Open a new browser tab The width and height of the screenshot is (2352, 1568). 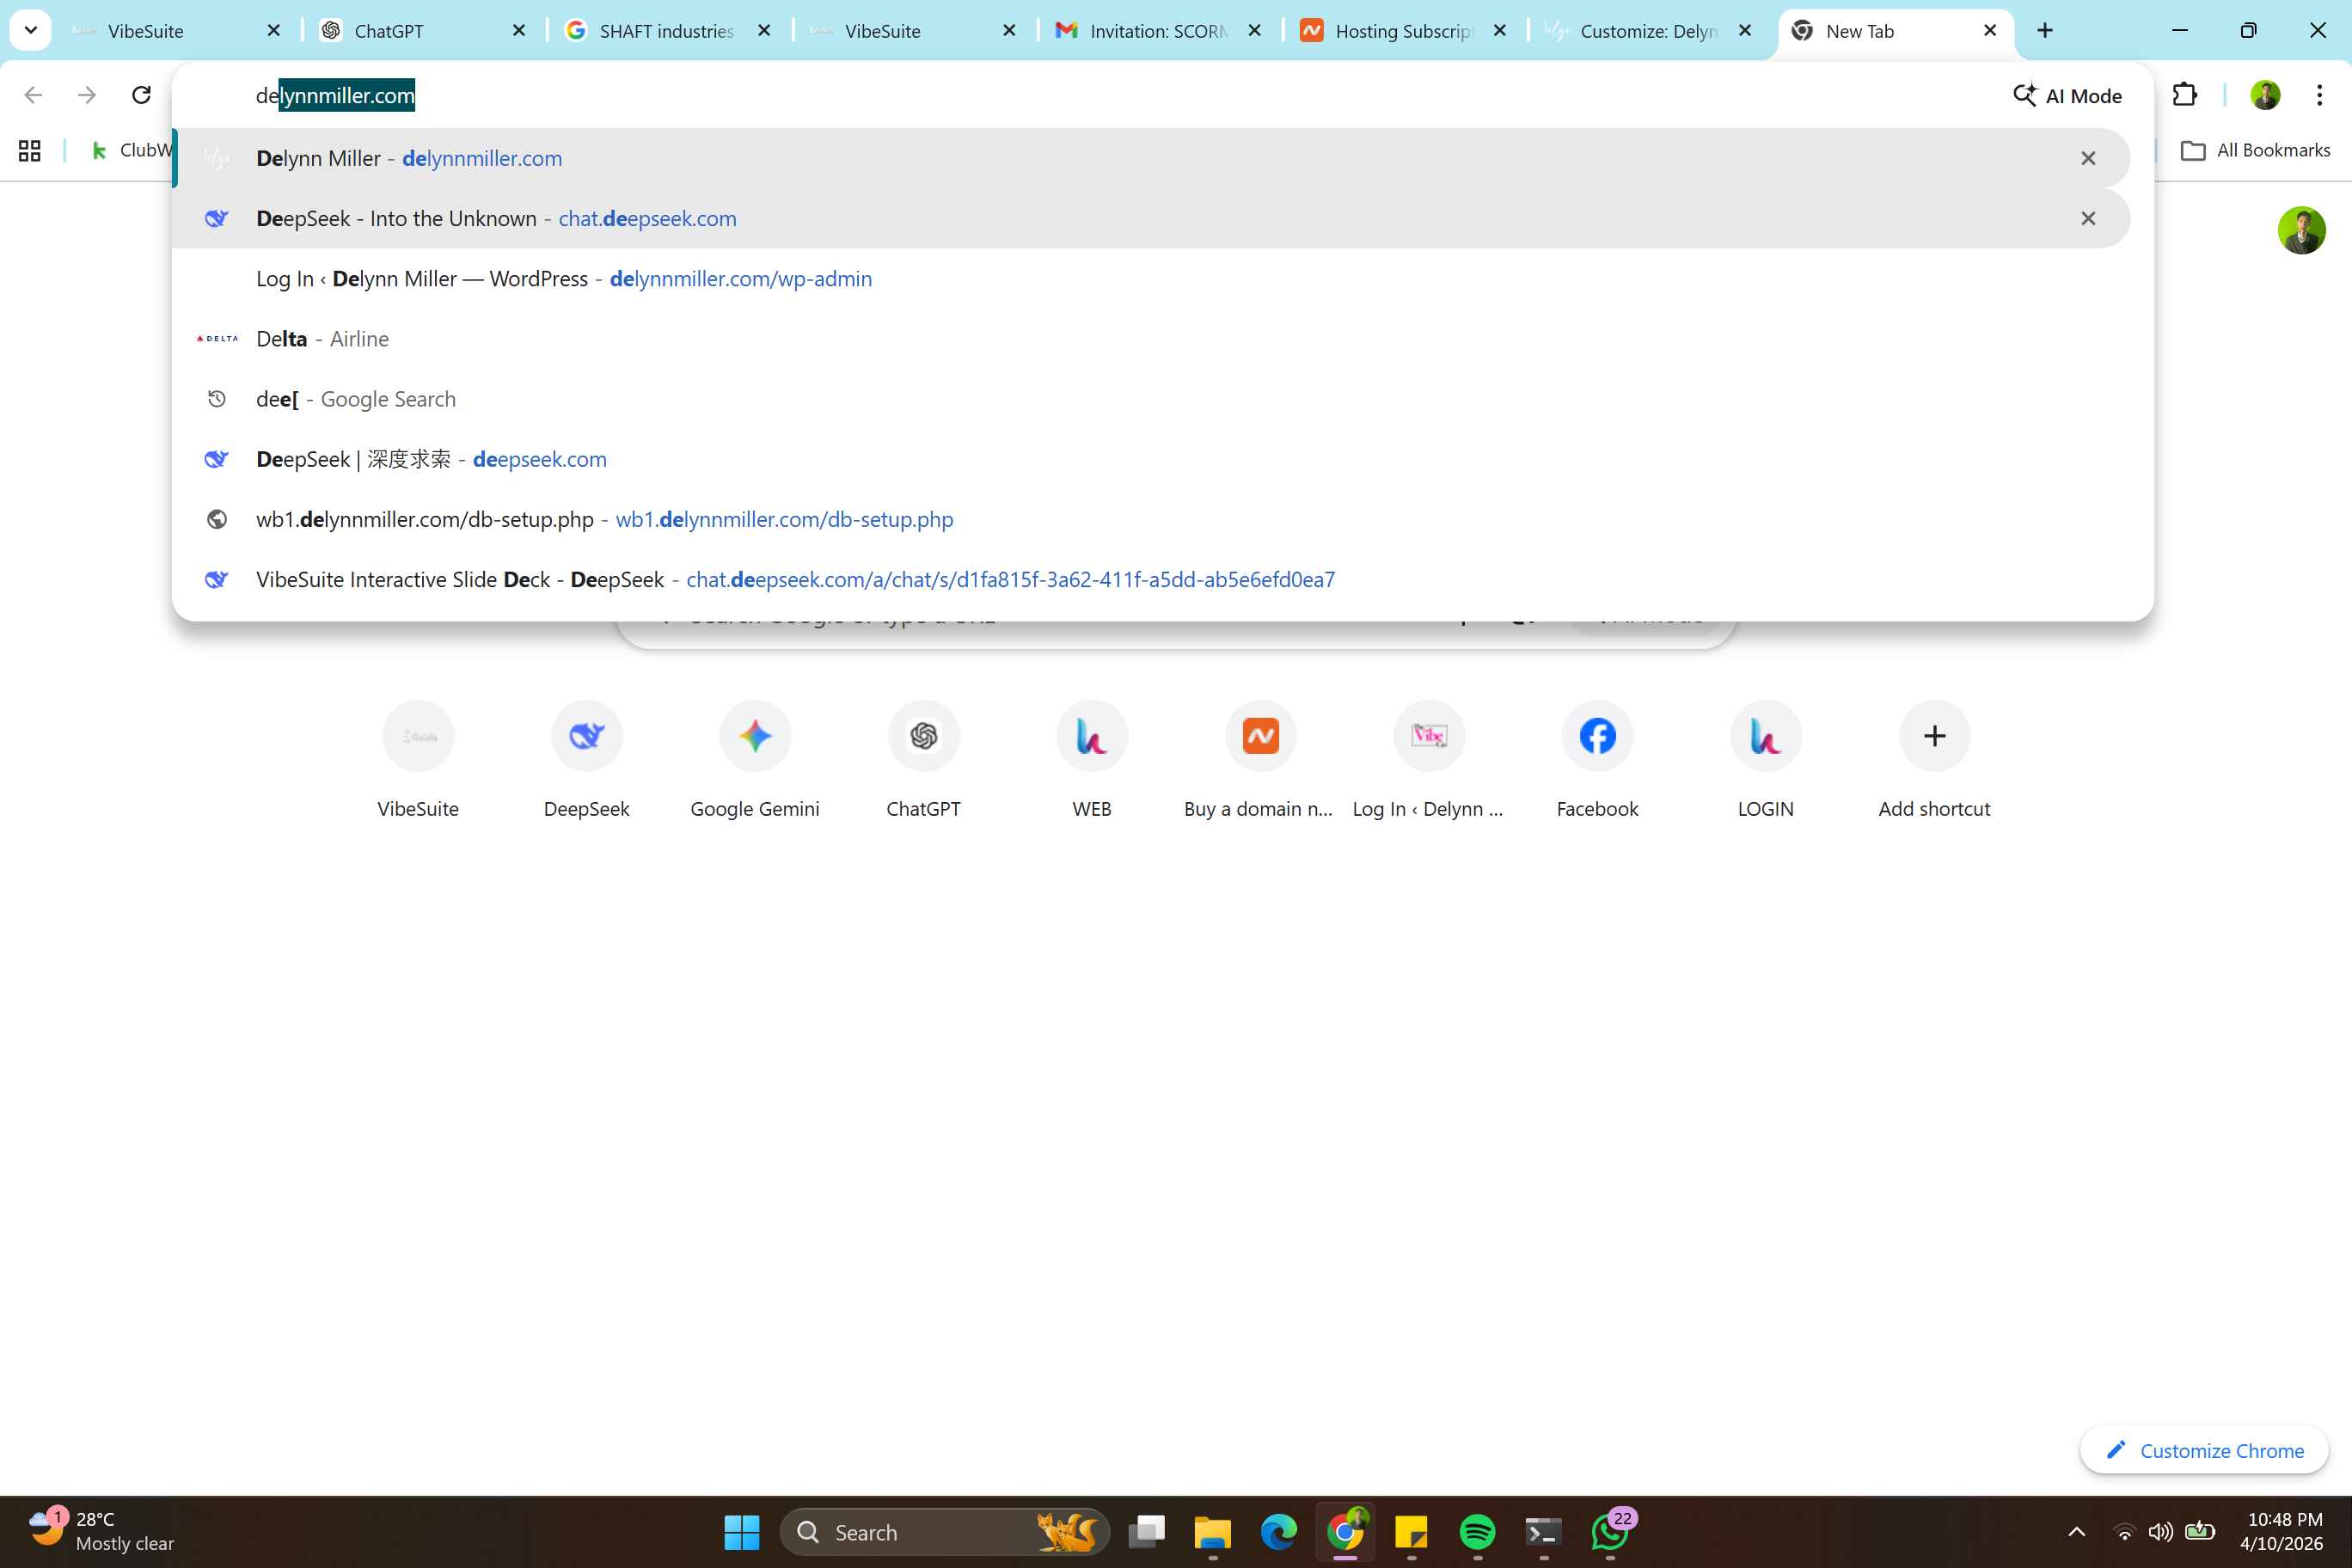pyautogui.click(x=2045, y=31)
